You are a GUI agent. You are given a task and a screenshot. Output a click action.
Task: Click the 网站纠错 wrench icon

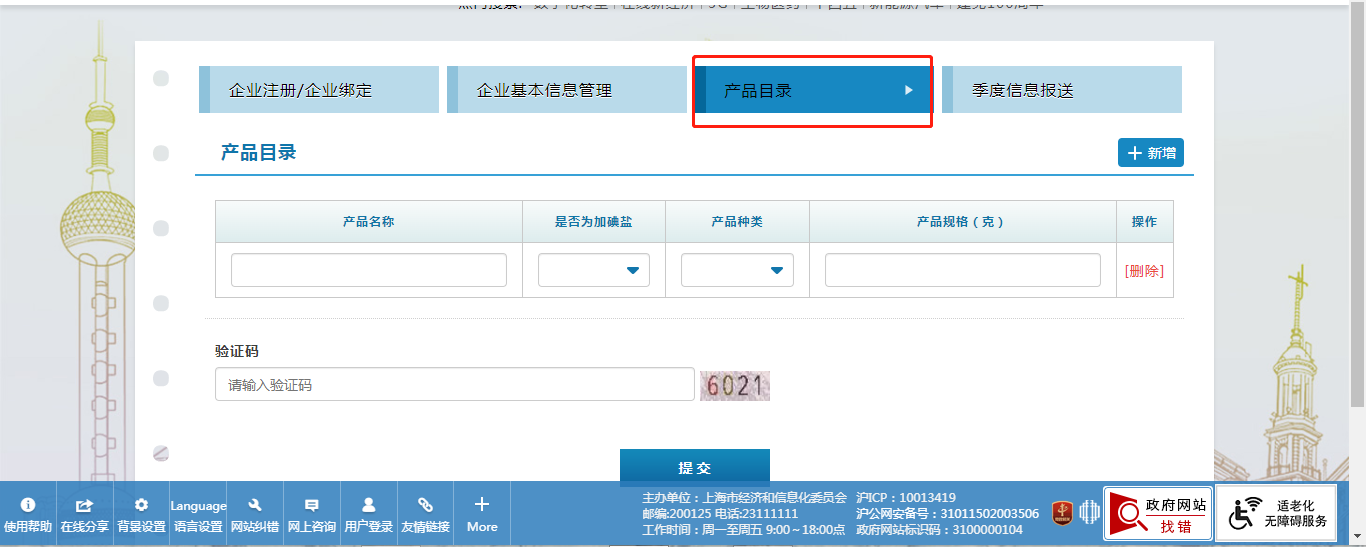click(255, 514)
